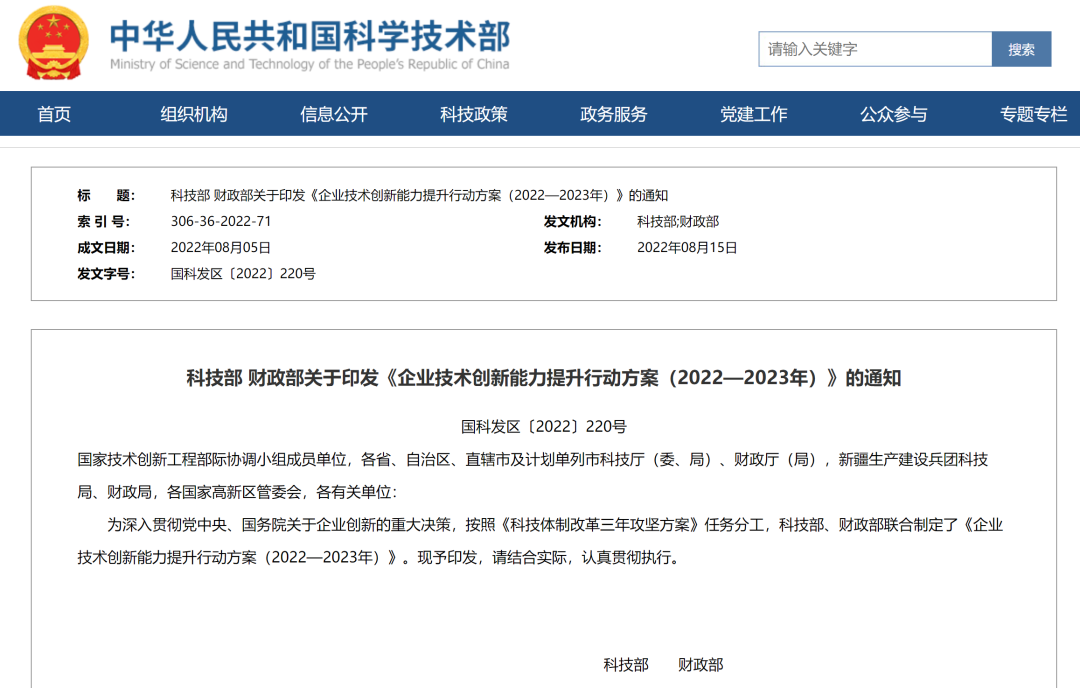Click the 发文字号 label
The image size is (1080, 688).
click(x=106, y=273)
